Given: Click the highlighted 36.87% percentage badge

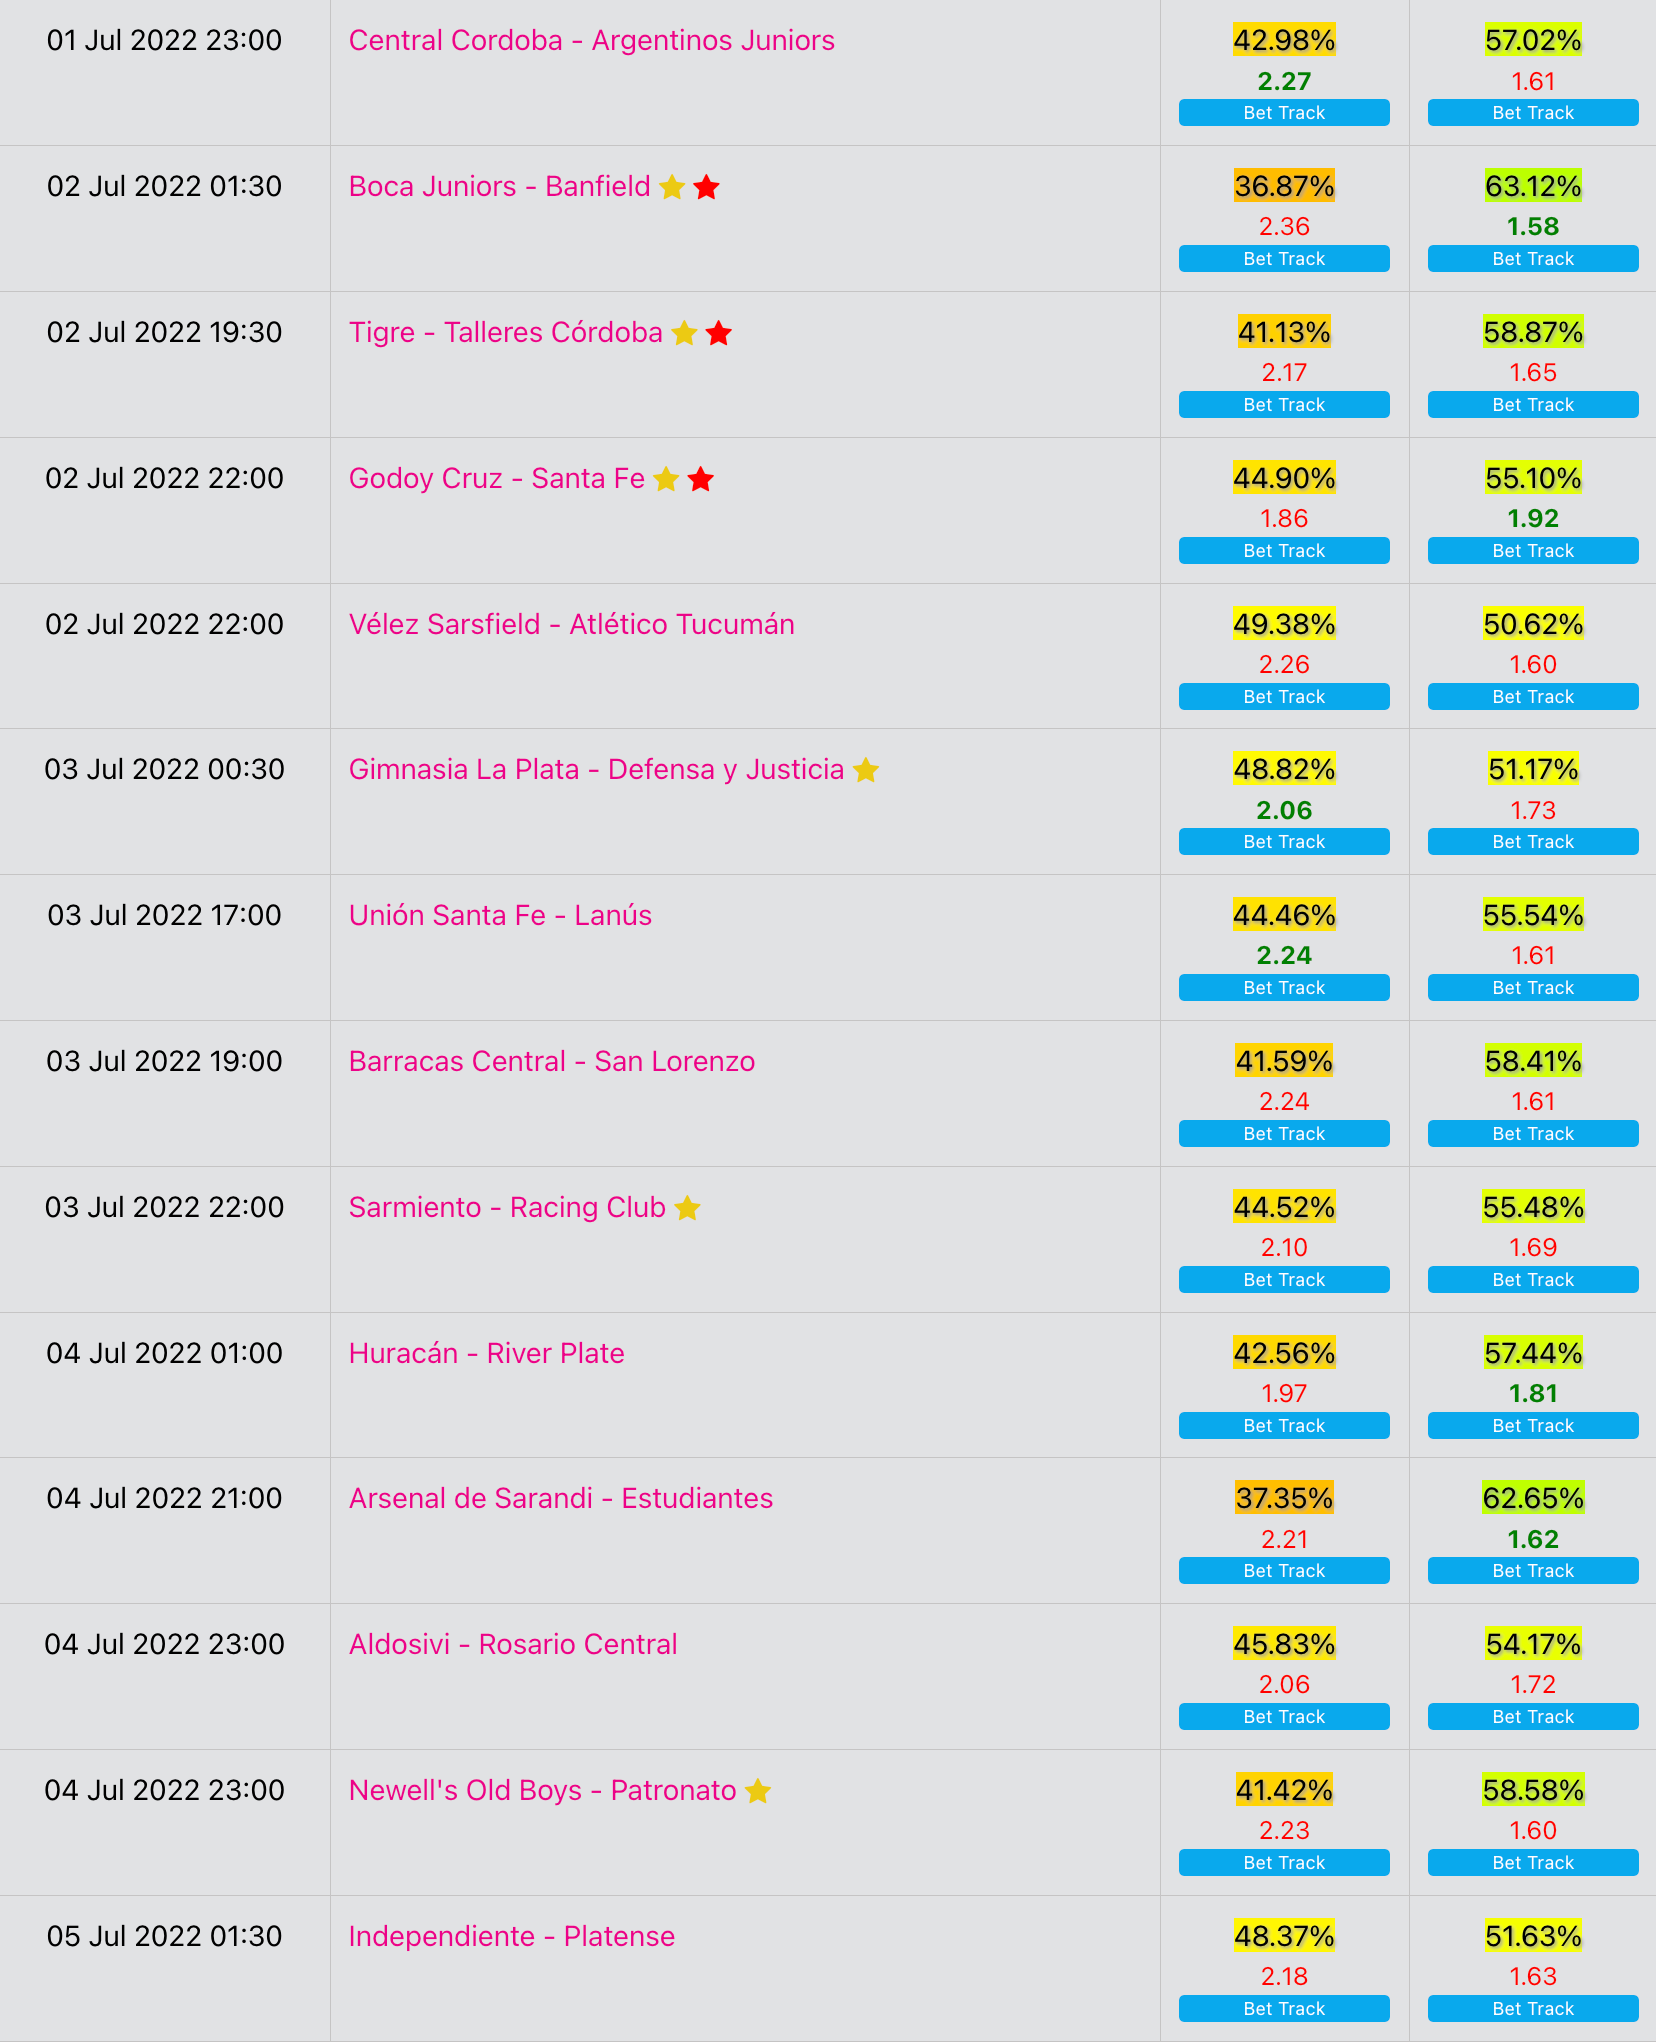Looking at the screenshot, I should pos(1284,186).
